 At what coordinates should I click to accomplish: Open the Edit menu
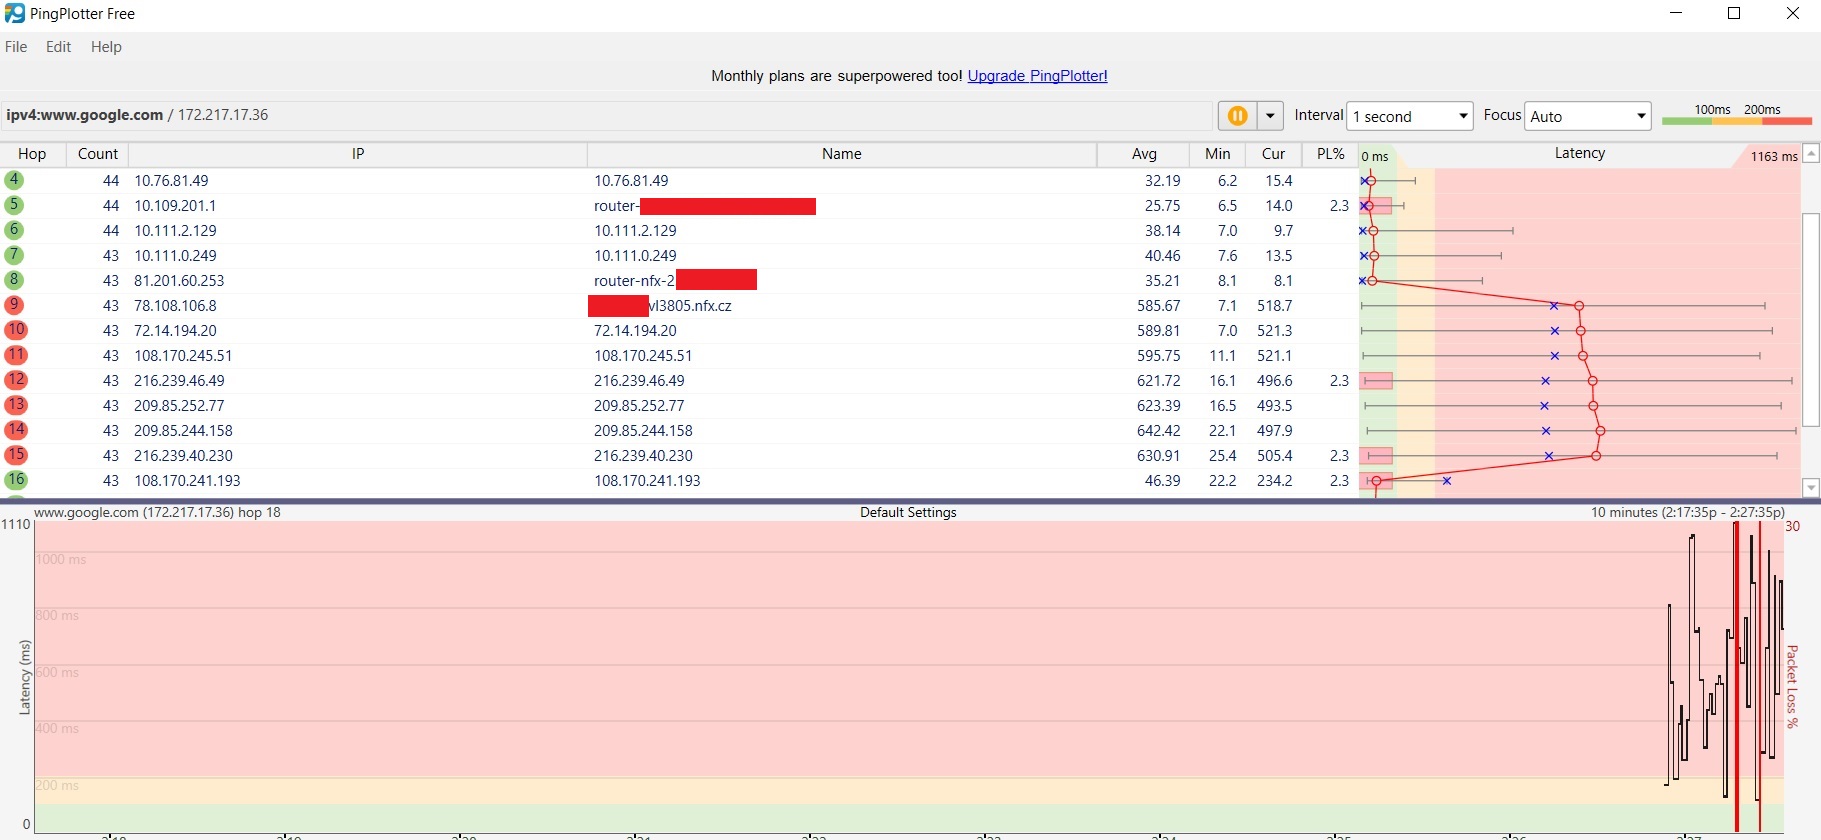(58, 47)
